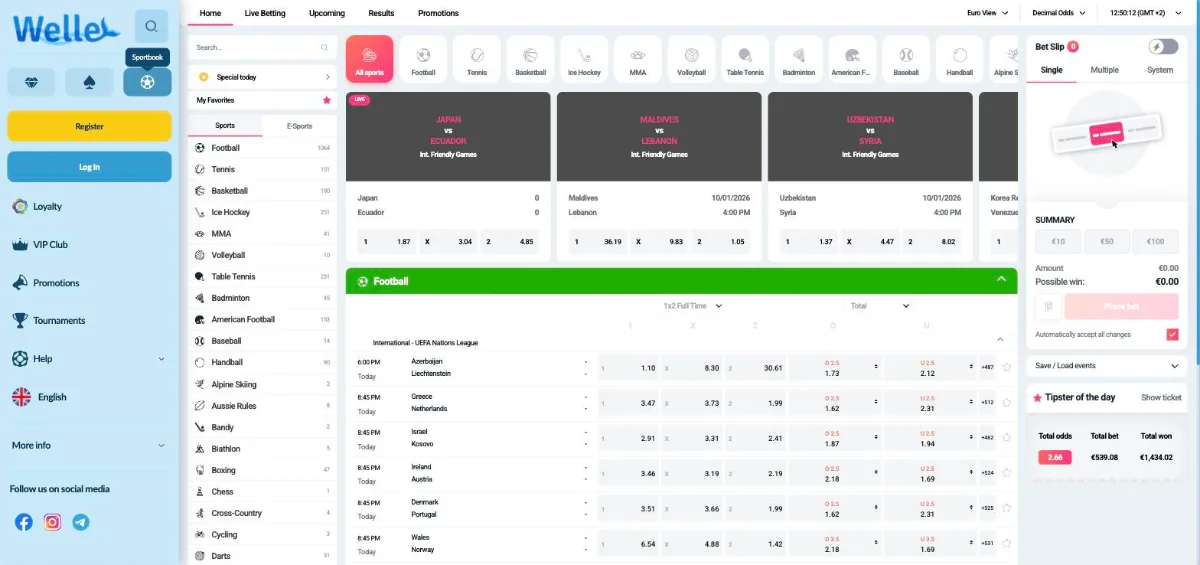
Task: Select the Tennis sport icon in the carousel
Action: tap(477, 59)
